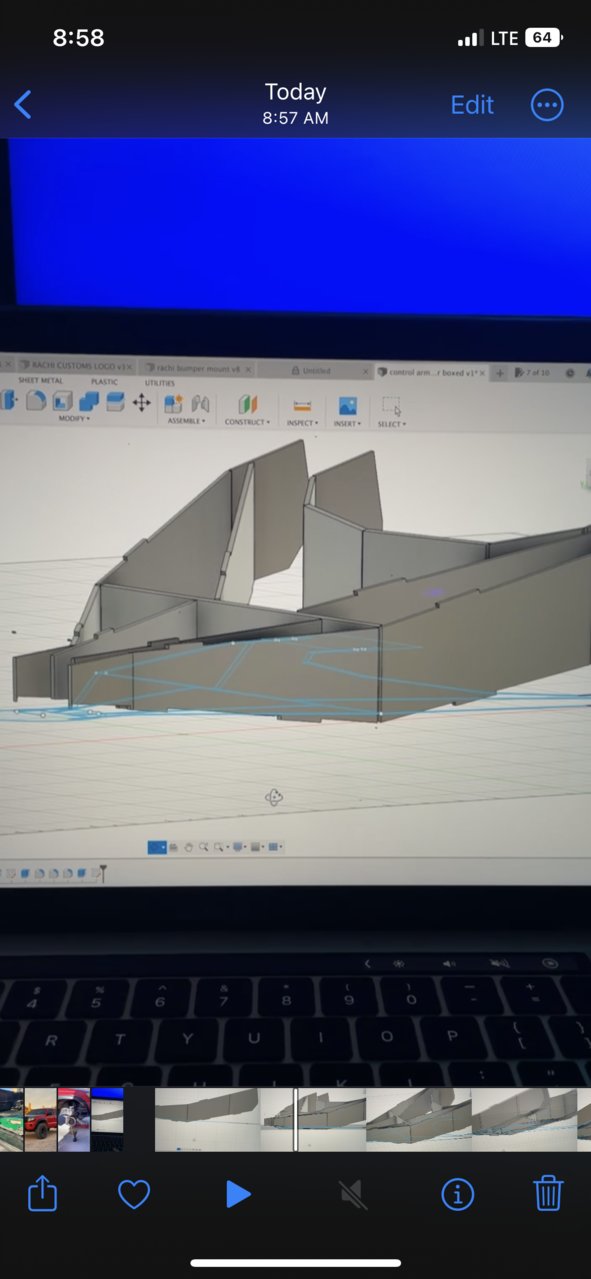
Task: Favorite the video with heart icon
Action: point(134,1194)
